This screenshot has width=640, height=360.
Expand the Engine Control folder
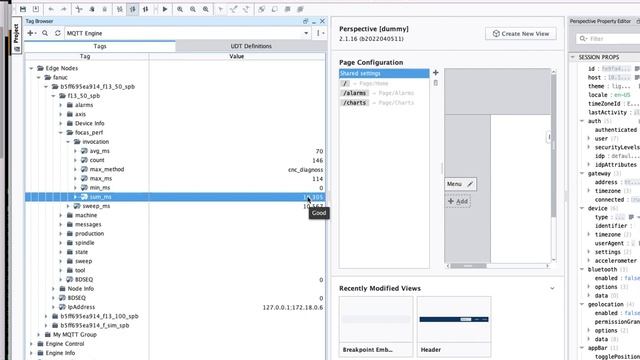pos(31,344)
